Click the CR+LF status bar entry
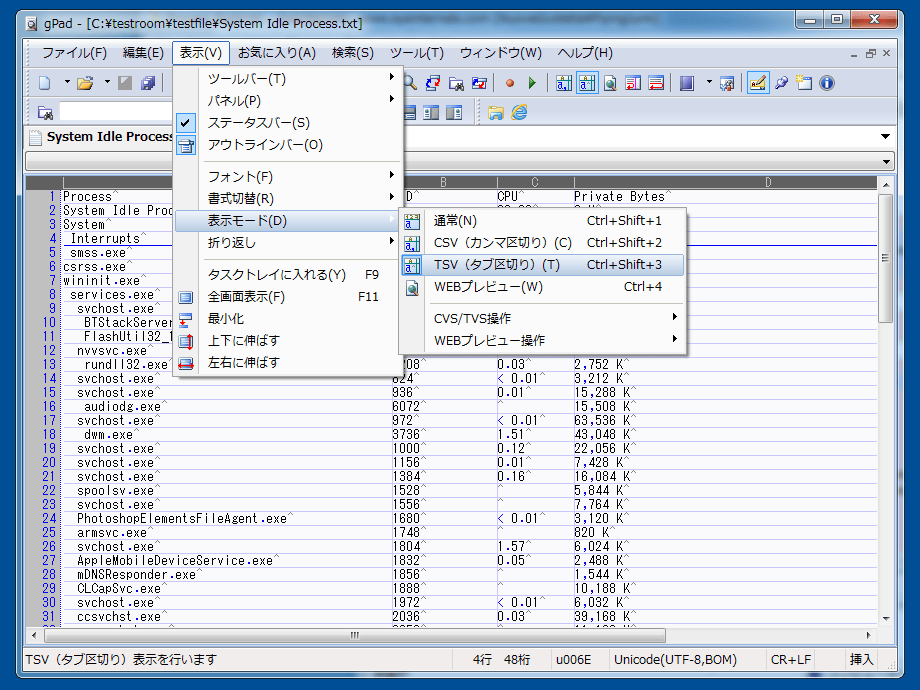Image resolution: width=920 pixels, height=690 pixels. 790,660
